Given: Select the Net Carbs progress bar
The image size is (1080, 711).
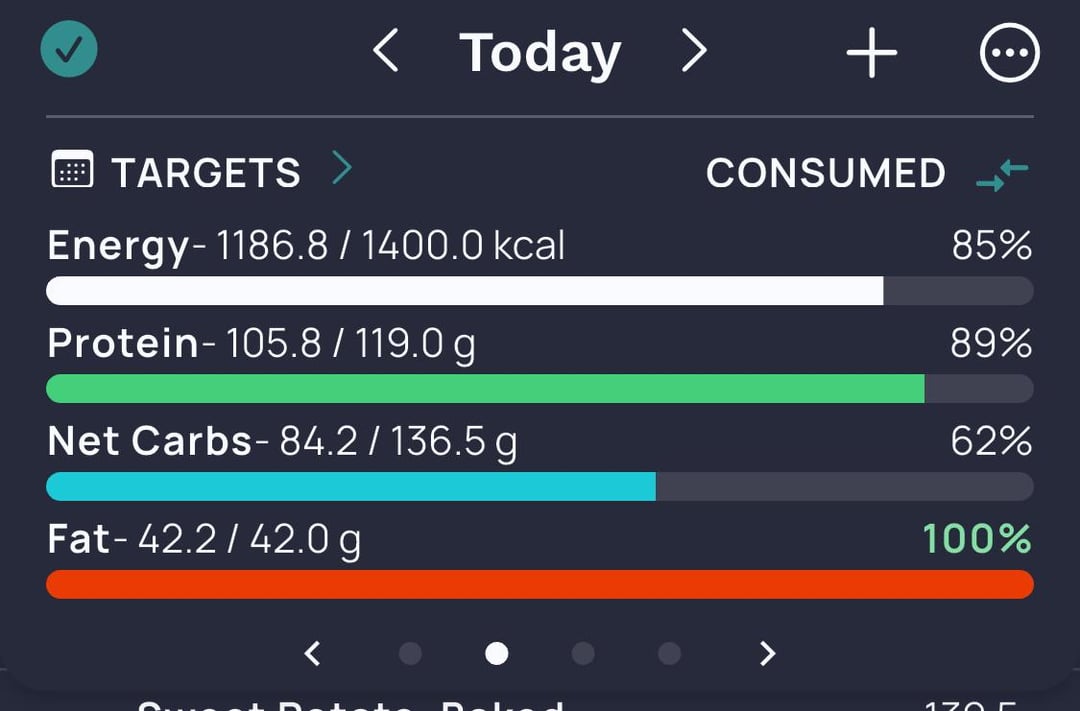Looking at the screenshot, I should coord(540,486).
